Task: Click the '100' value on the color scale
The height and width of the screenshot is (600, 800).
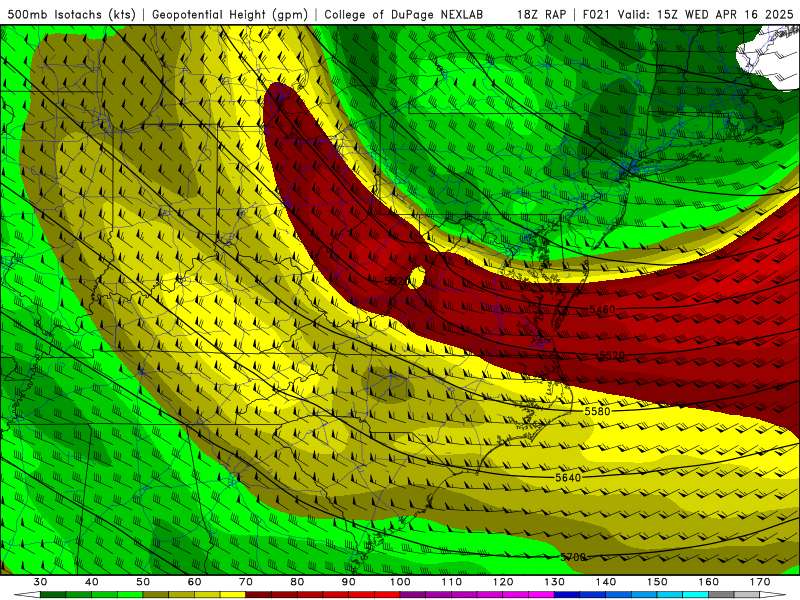Action: pyautogui.click(x=400, y=582)
